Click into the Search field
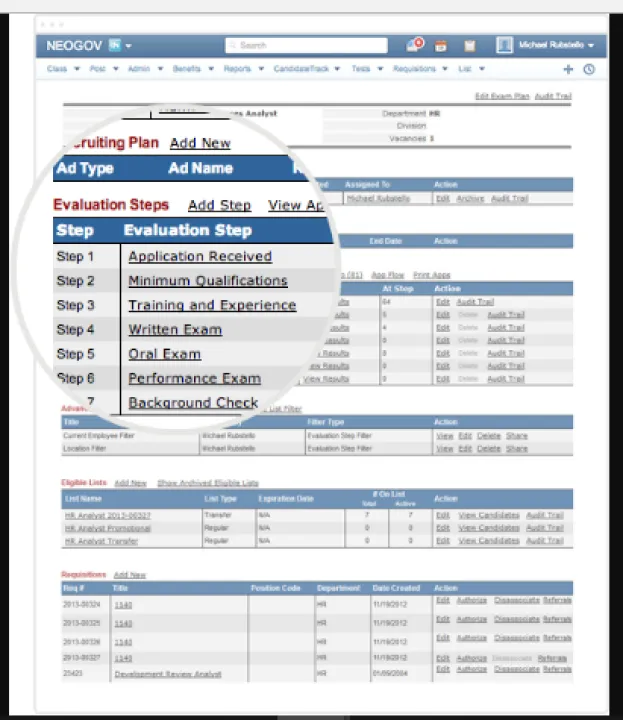This screenshot has height=720, width=623. coord(306,45)
